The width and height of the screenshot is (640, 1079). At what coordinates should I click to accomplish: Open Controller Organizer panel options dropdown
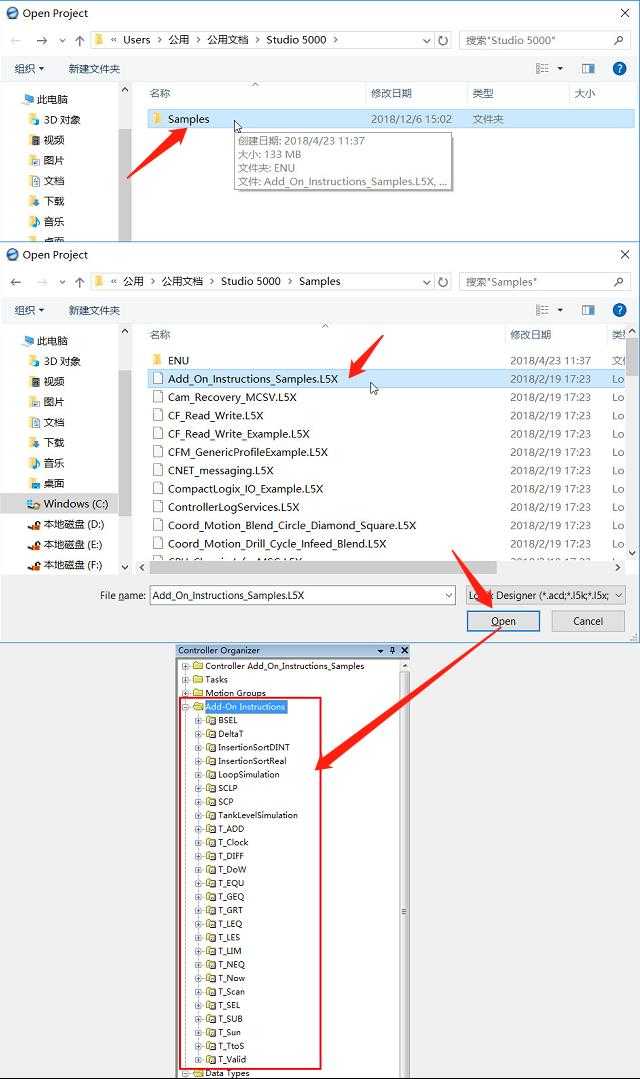click(x=380, y=650)
